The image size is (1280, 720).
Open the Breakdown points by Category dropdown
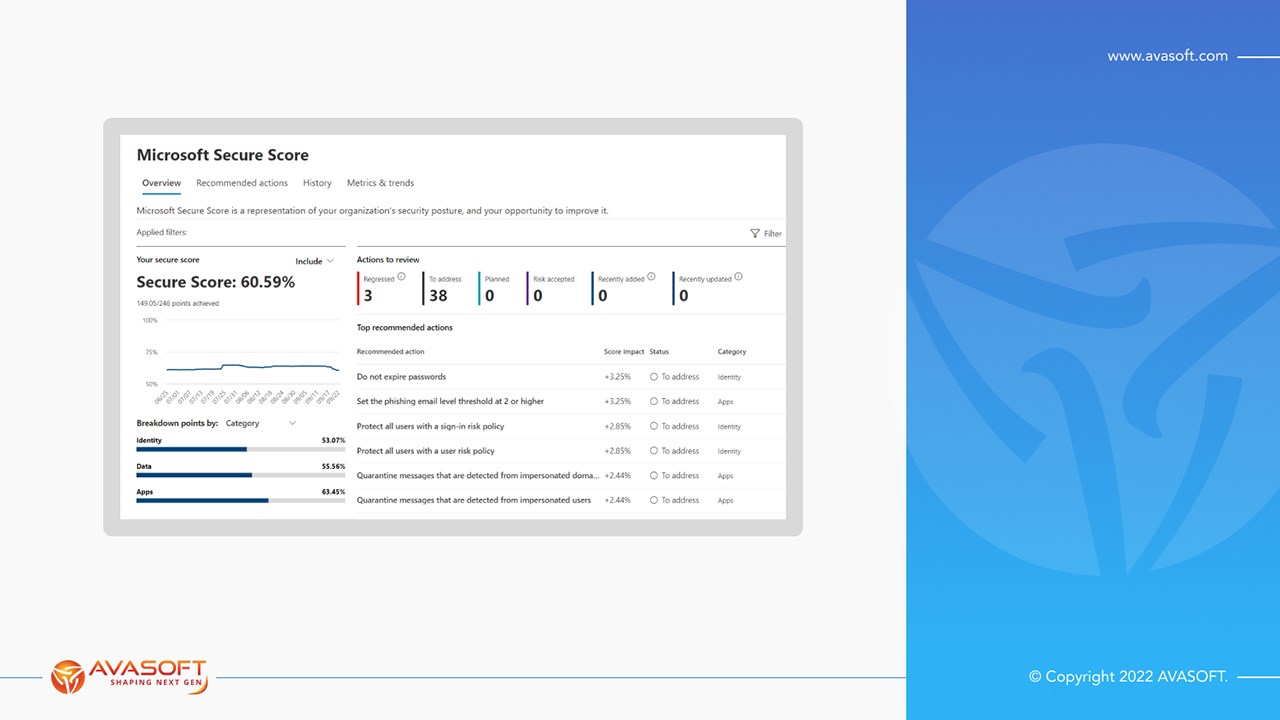coord(261,423)
